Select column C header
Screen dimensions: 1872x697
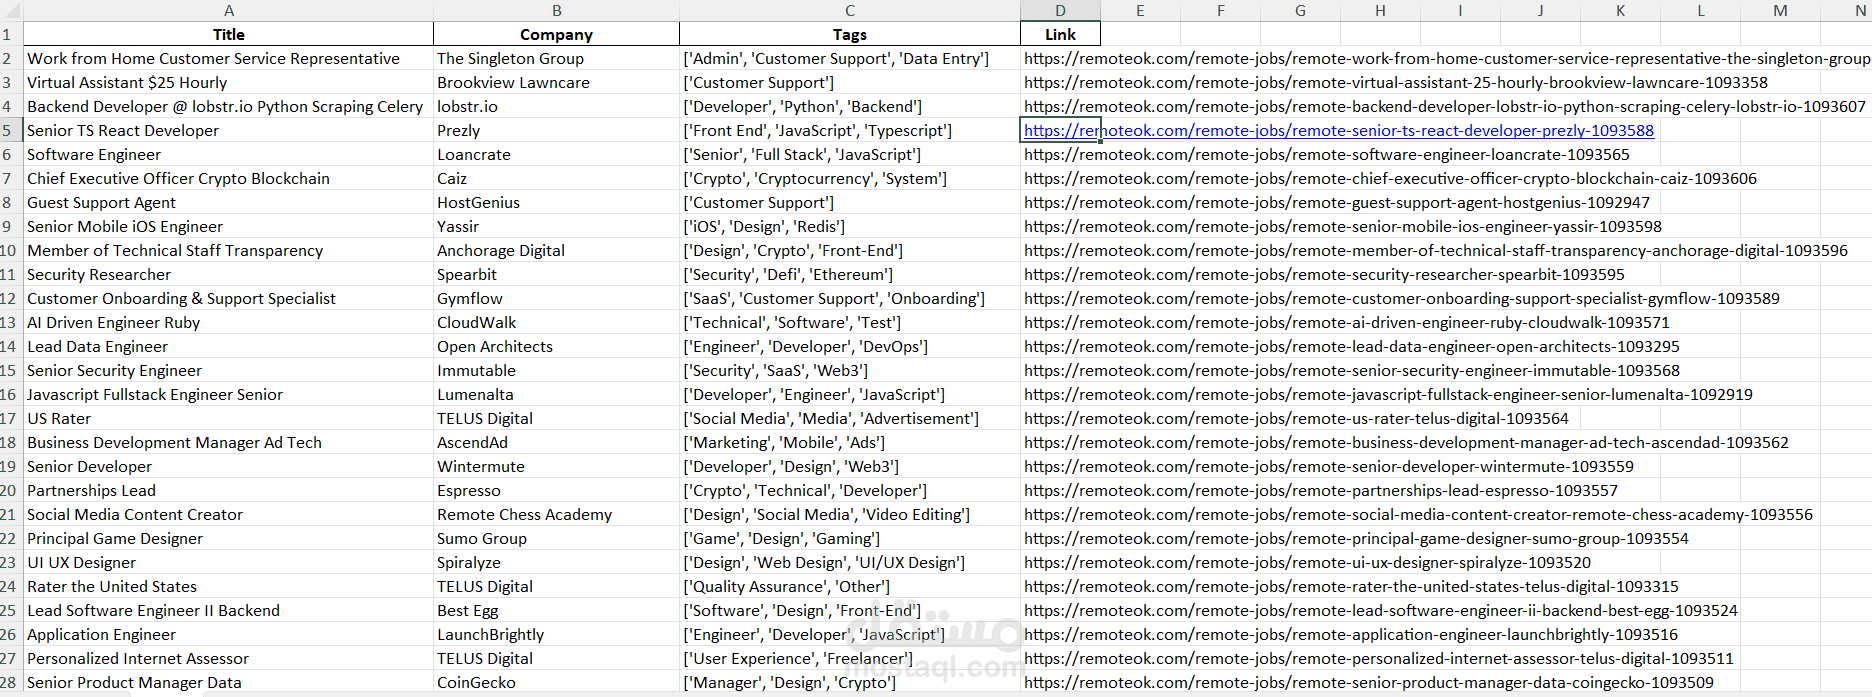click(849, 10)
